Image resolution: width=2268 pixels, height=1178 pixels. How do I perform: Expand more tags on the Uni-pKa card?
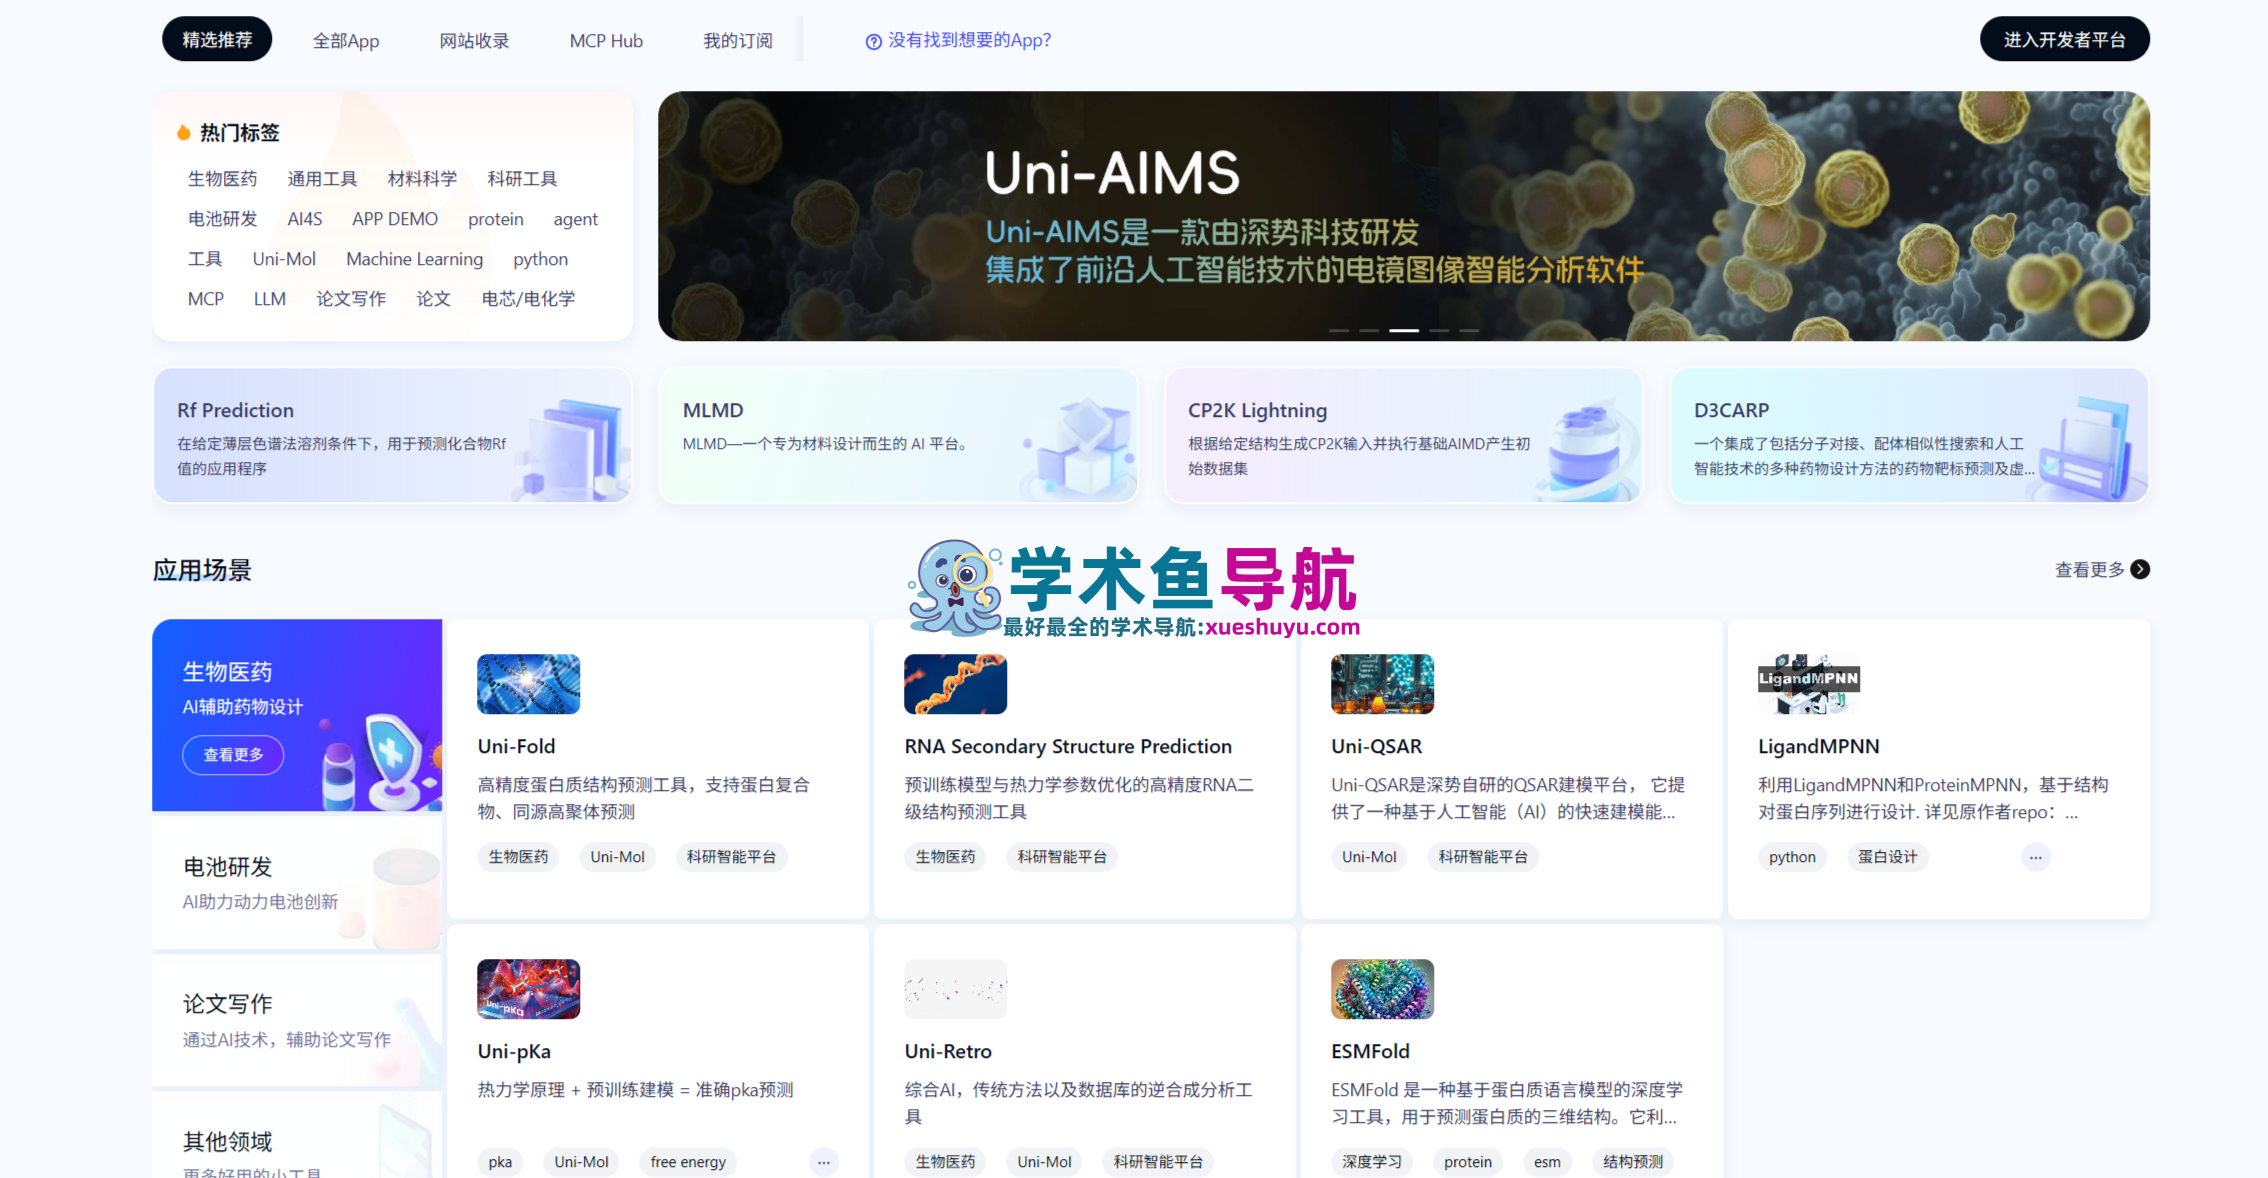pyautogui.click(x=823, y=1162)
